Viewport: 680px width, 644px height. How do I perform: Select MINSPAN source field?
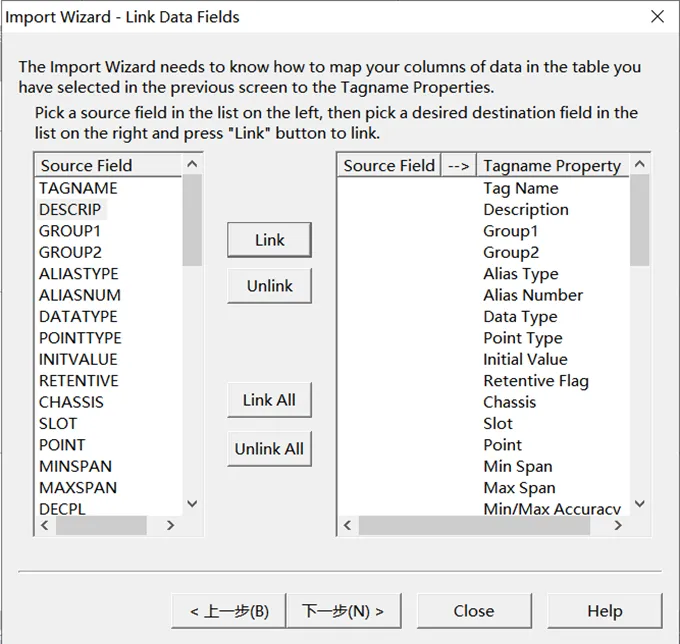[x=75, y=467]
